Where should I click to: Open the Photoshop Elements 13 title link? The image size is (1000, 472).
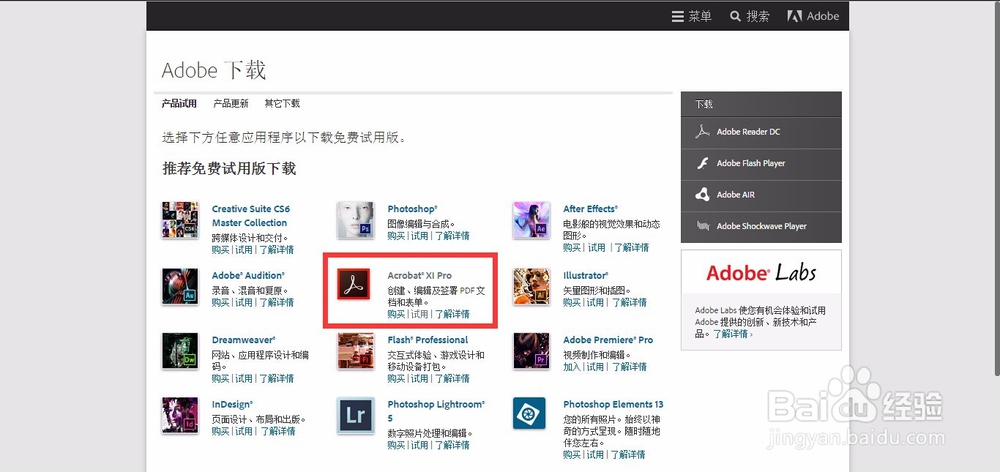tap(614, 404)
